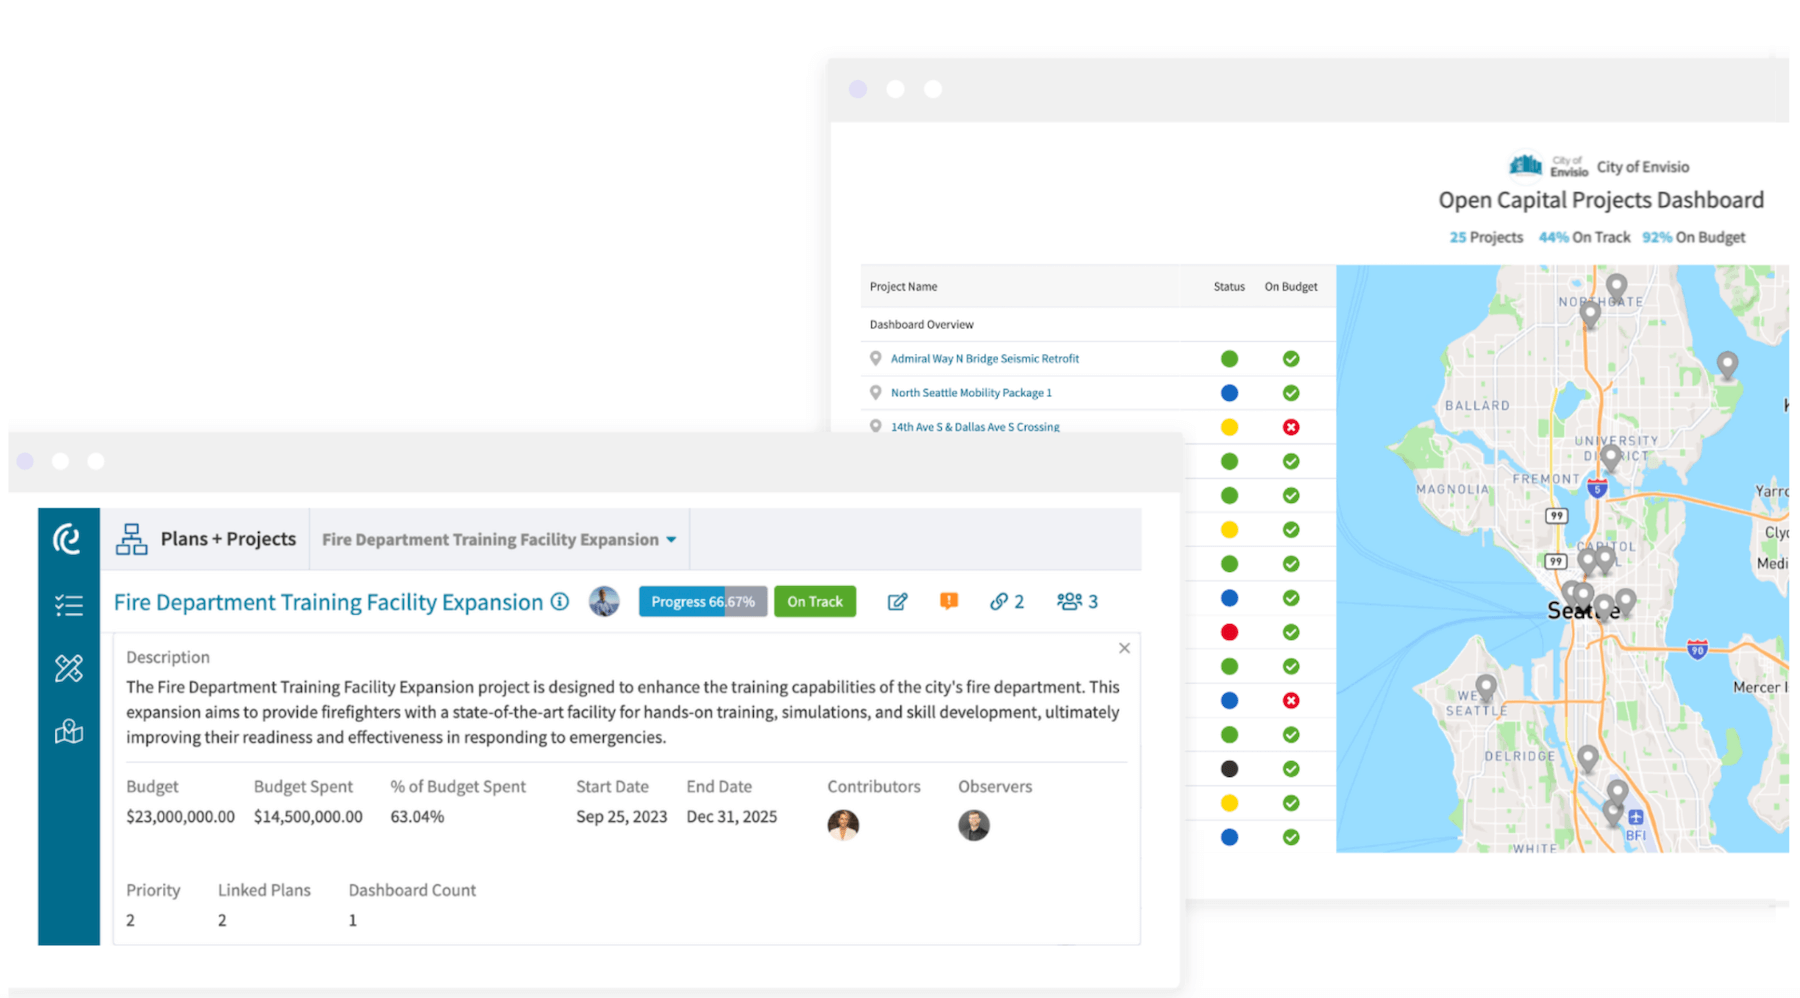1800x998 pixels.
Task: Click the Dashboard Overview row
Action: (1098, 324)
